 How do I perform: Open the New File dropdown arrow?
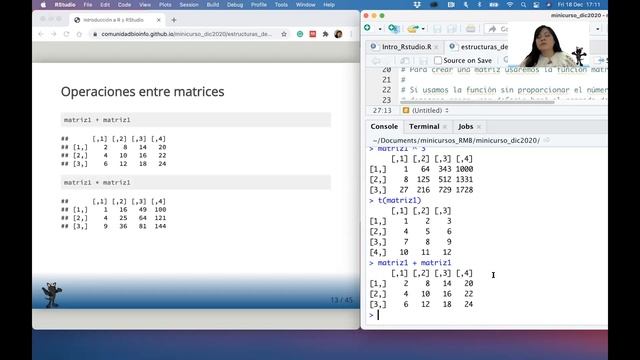(x=380, y=29)
